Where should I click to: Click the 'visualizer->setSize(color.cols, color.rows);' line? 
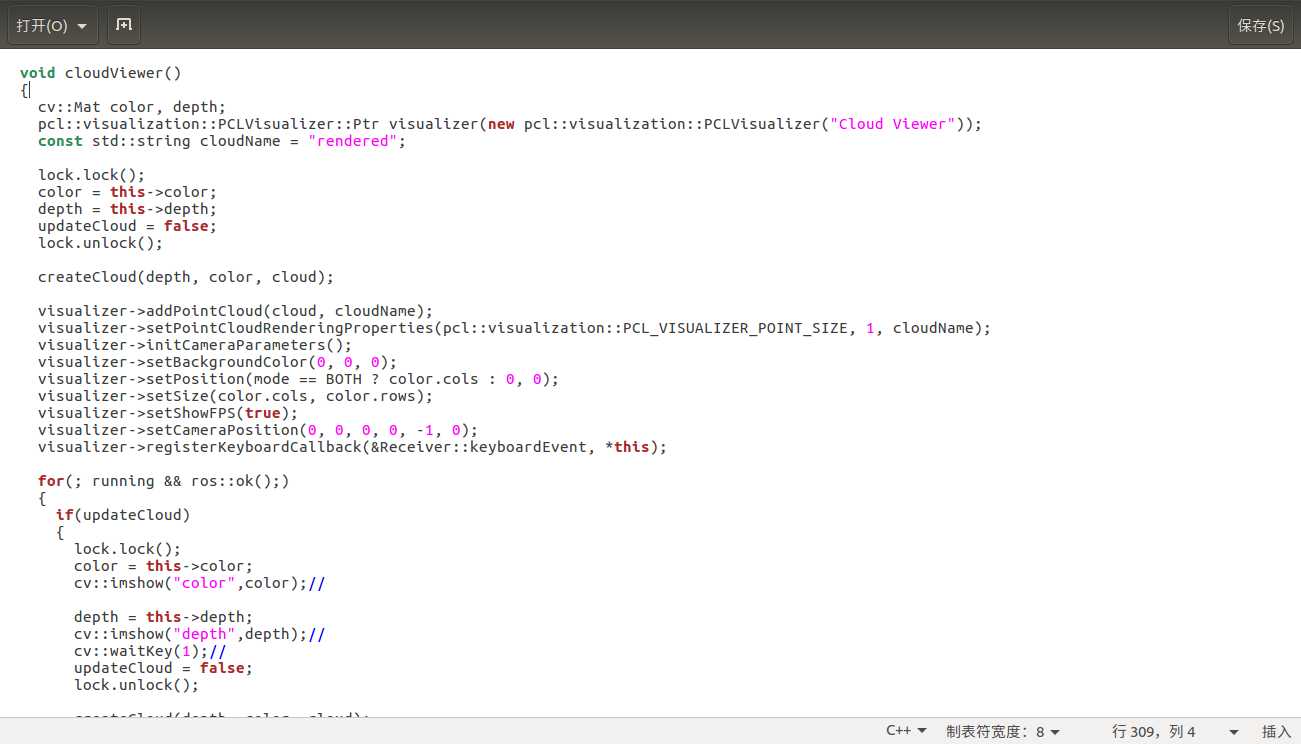pos(236,396)
